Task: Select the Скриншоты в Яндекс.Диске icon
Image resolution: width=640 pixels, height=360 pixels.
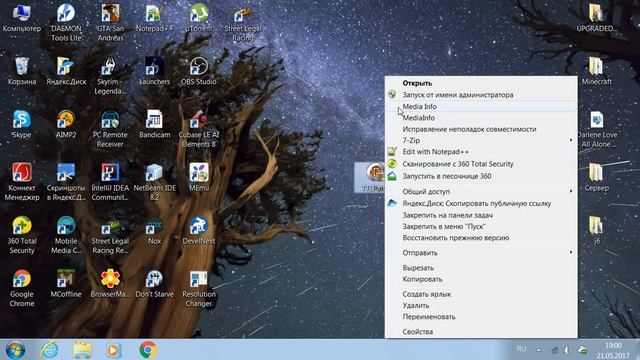Action: point(66,182)
